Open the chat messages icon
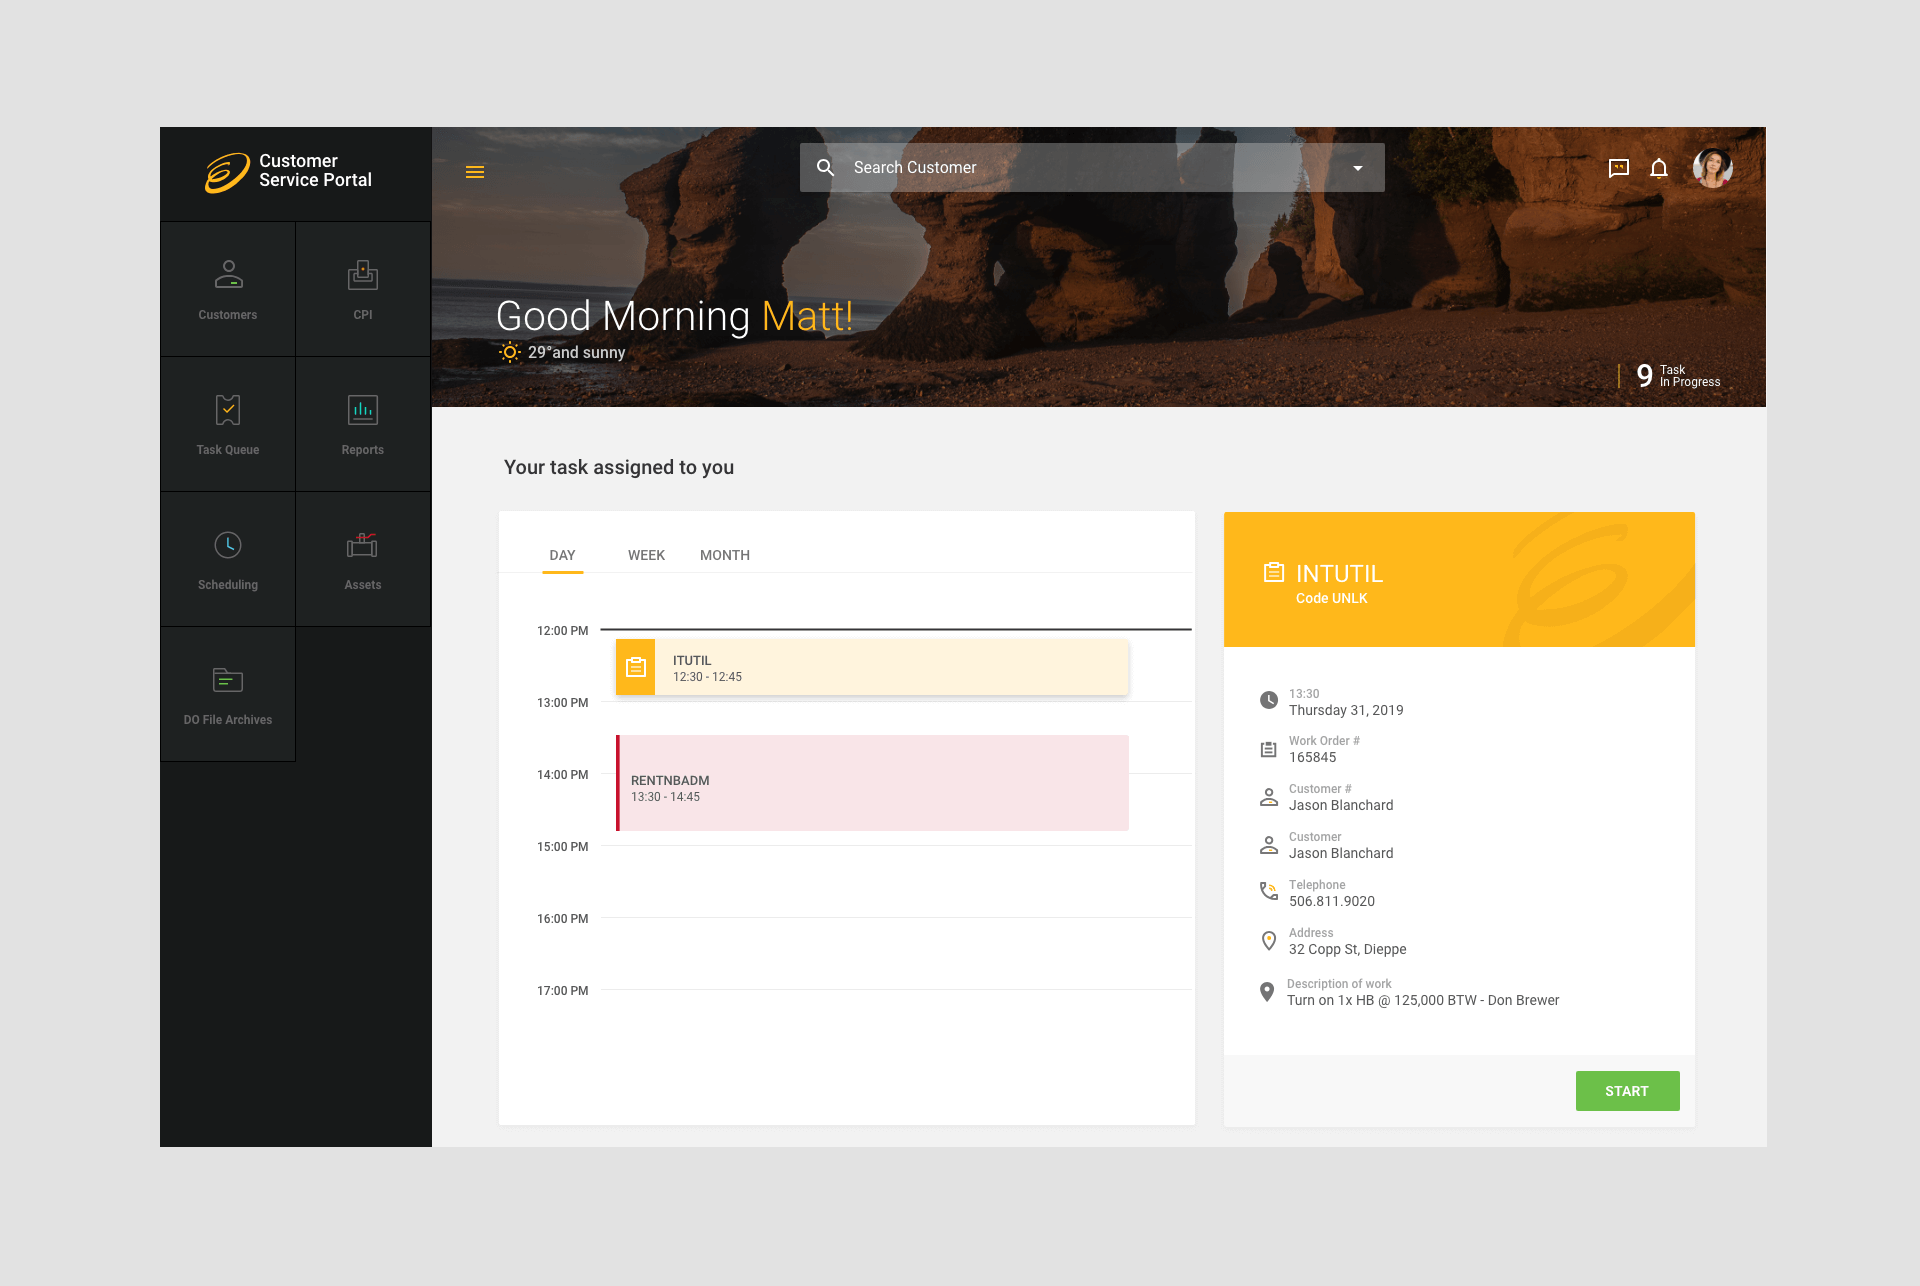Image resolution: width=1920 pixels, height=1286 pixels. tap(1619, 168)
